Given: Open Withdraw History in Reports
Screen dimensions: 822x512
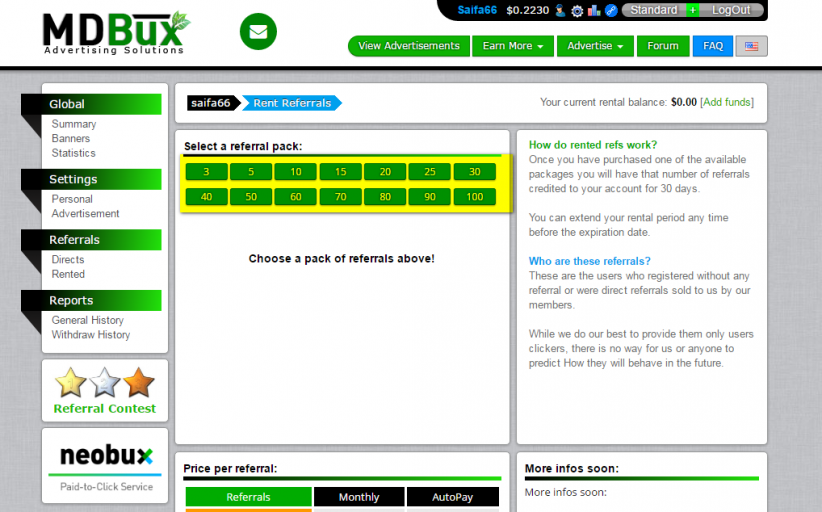Looking at the screenshot, I should (x=91, y=335).
